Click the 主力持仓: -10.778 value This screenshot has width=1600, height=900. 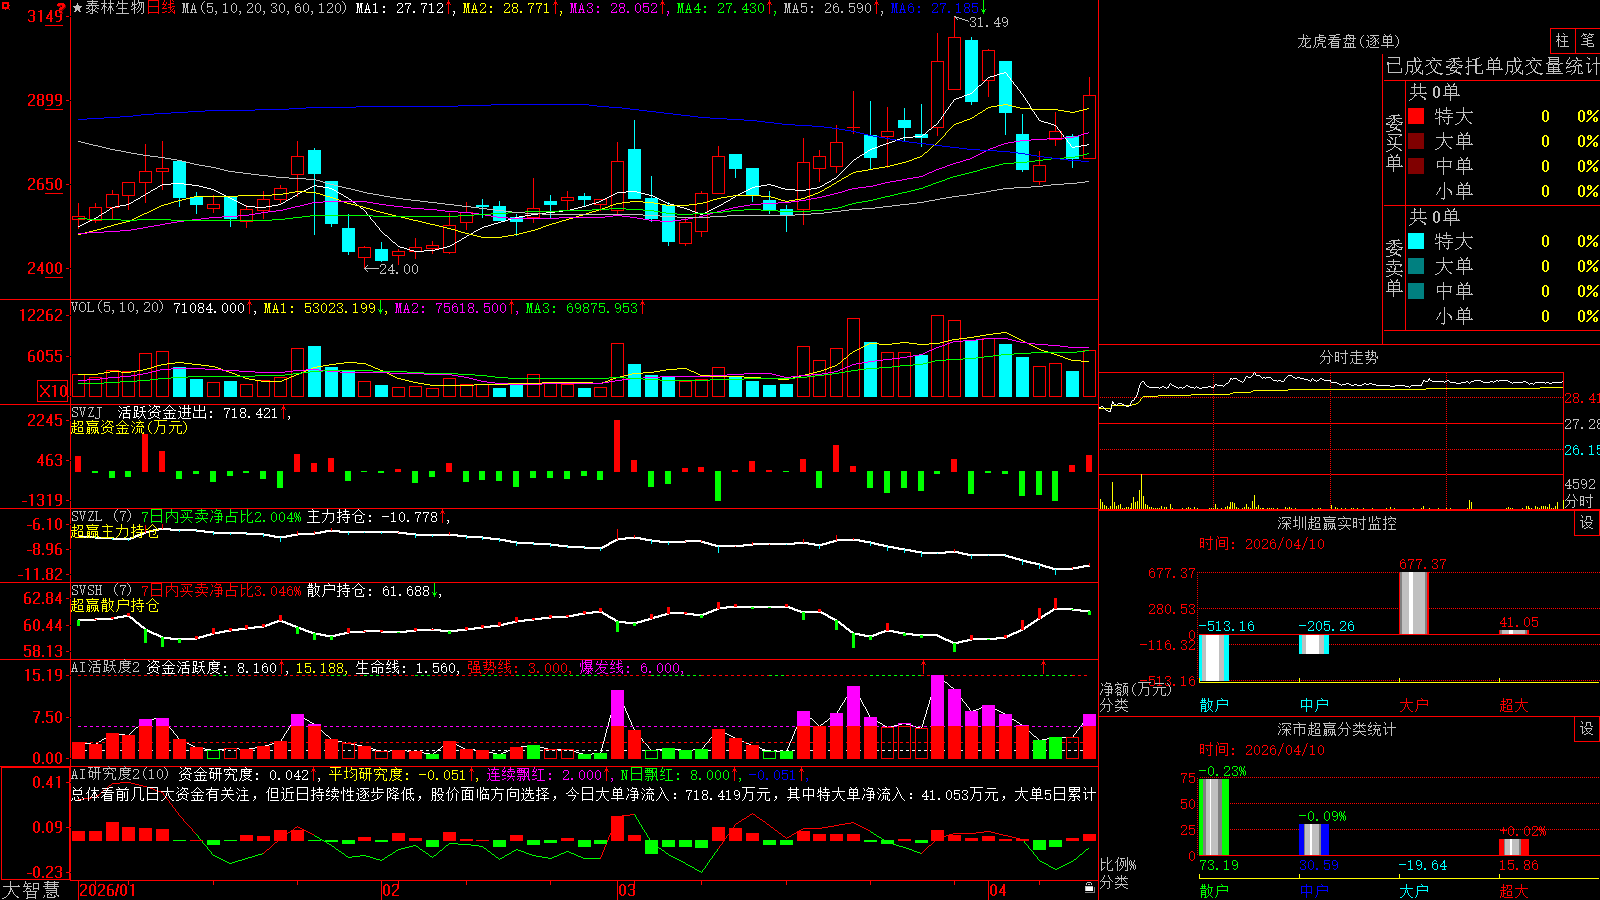pyautogui.click(x=373, y=517)
